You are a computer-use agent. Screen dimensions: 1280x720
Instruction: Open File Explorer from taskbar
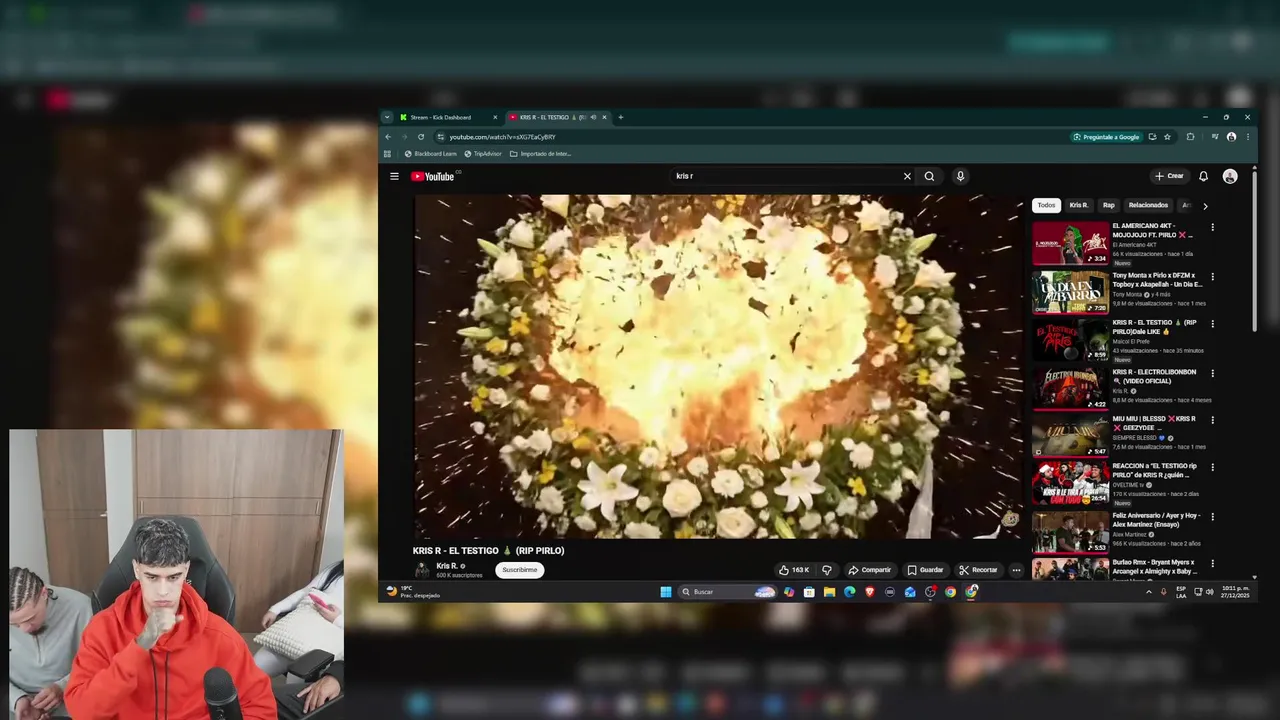[x=829, y=592]
